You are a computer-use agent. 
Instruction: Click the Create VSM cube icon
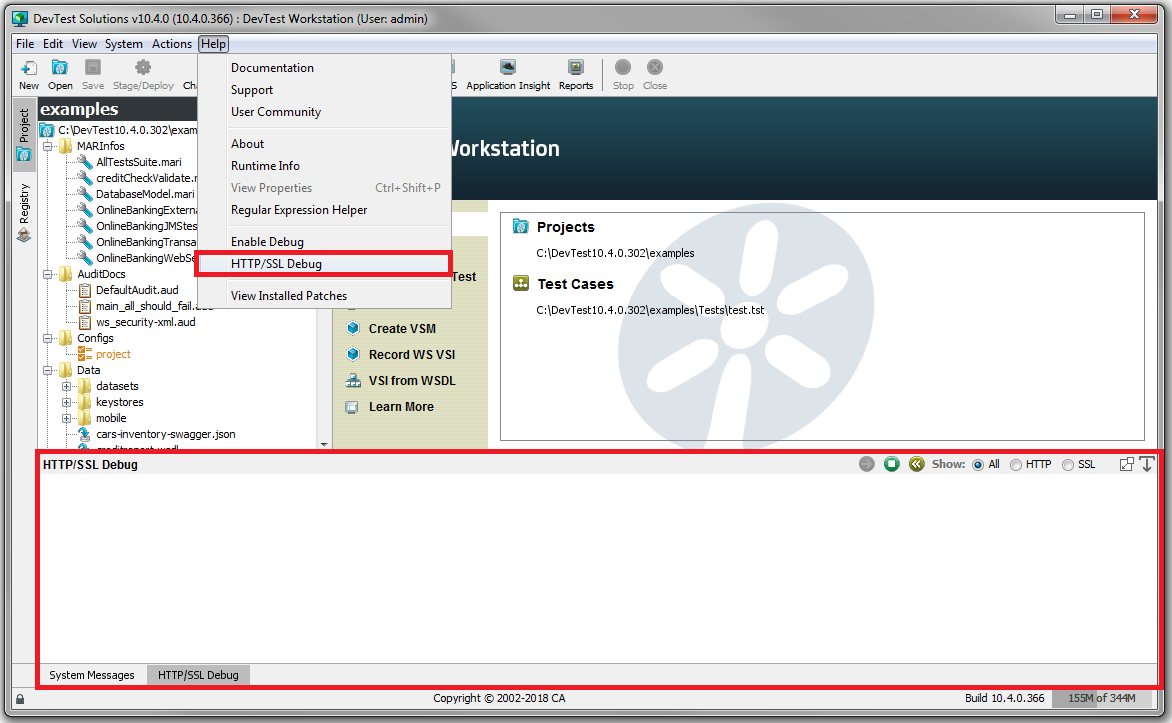tap(353, 328)
